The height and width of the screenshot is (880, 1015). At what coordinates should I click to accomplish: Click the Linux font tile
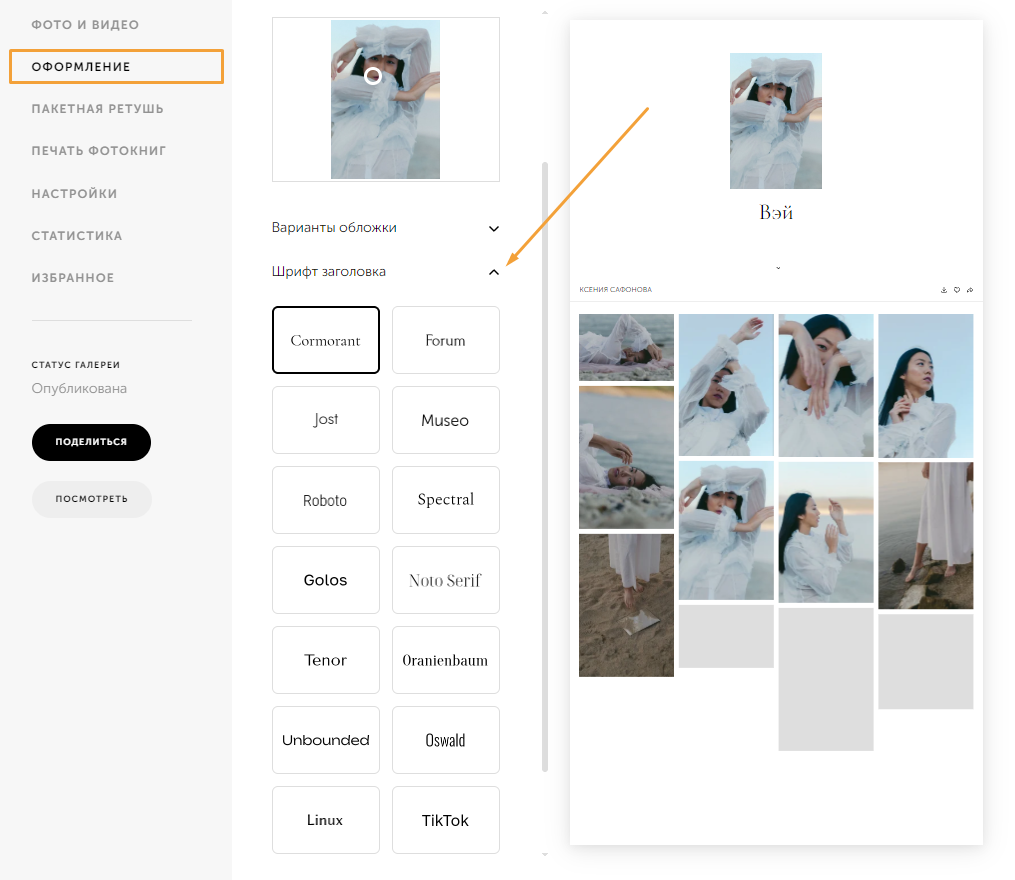click(x=326, y=820)
